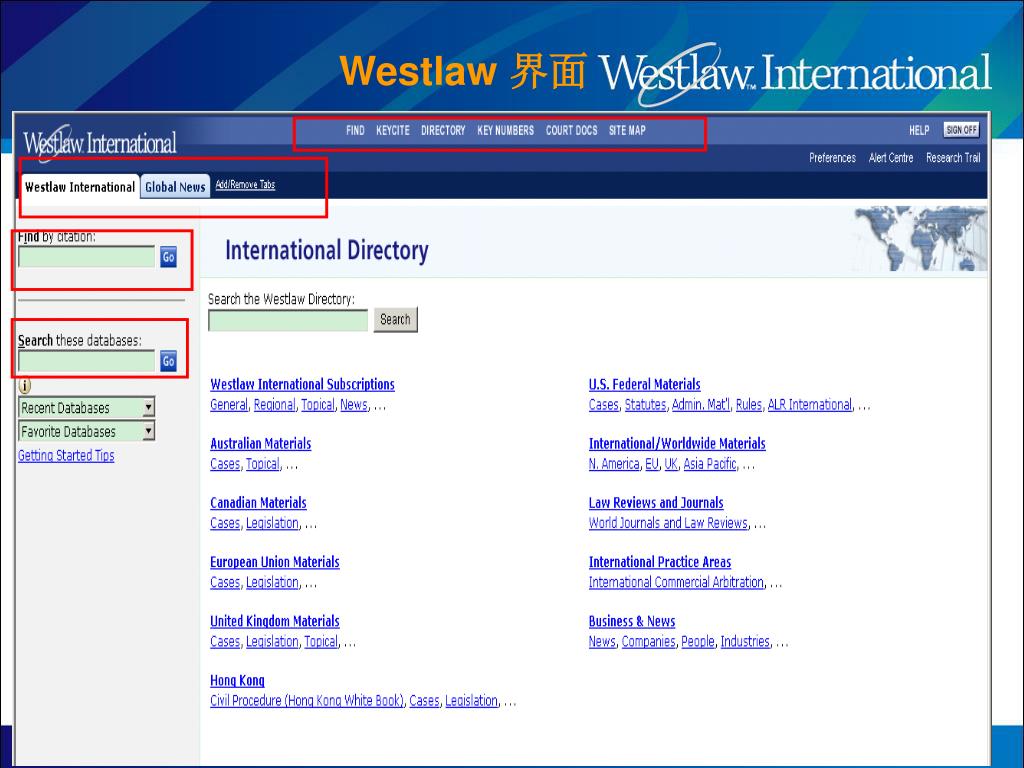1024x768 pixels.
Task: Open SITE MAP in the top navigation
Action: (627, 131)
